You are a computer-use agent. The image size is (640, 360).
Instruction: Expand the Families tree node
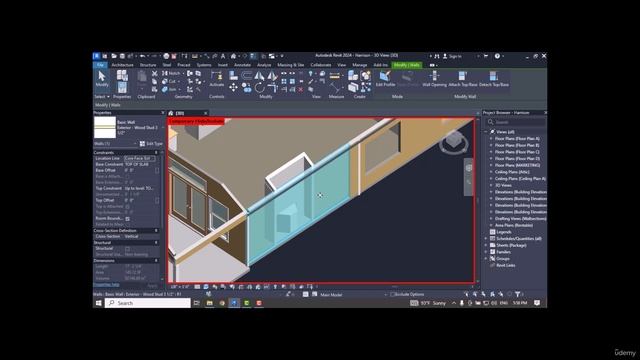pyautogui.click(x=487, y=252)
